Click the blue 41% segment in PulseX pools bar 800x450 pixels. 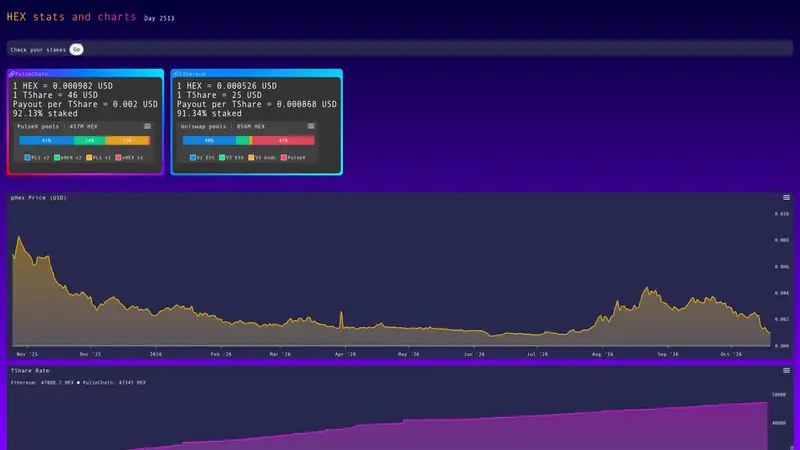coord(46,140)
